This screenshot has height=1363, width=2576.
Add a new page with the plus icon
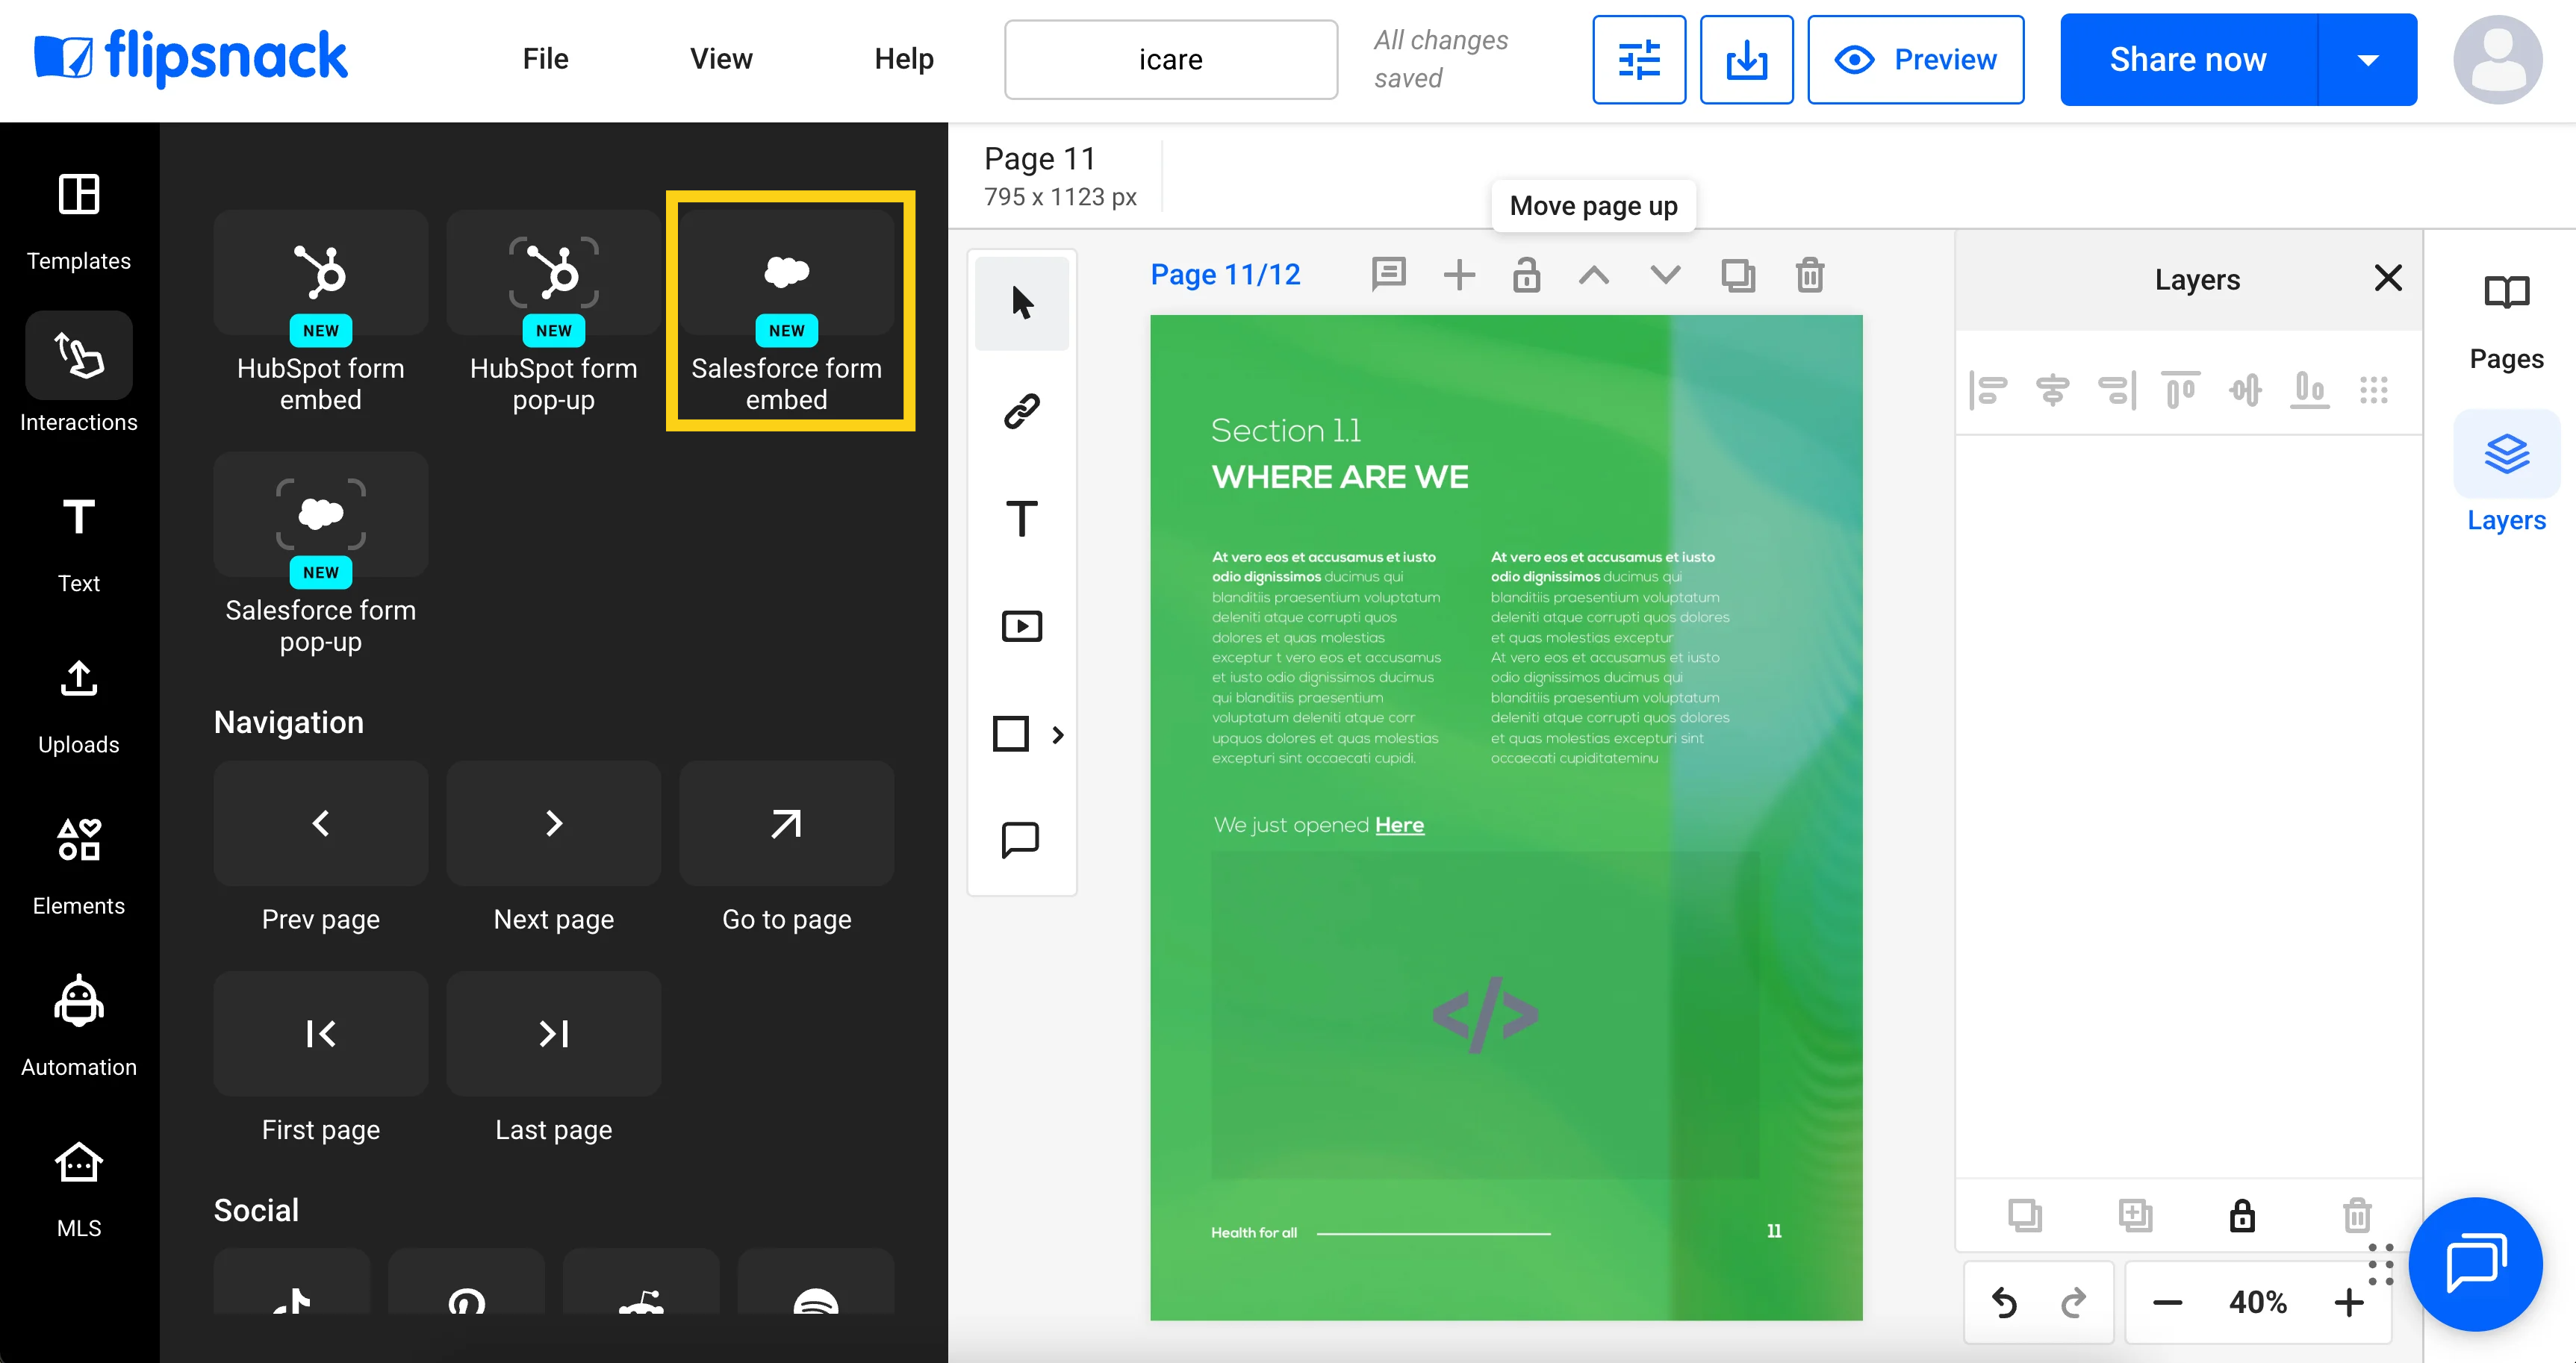coord(1459,275)
